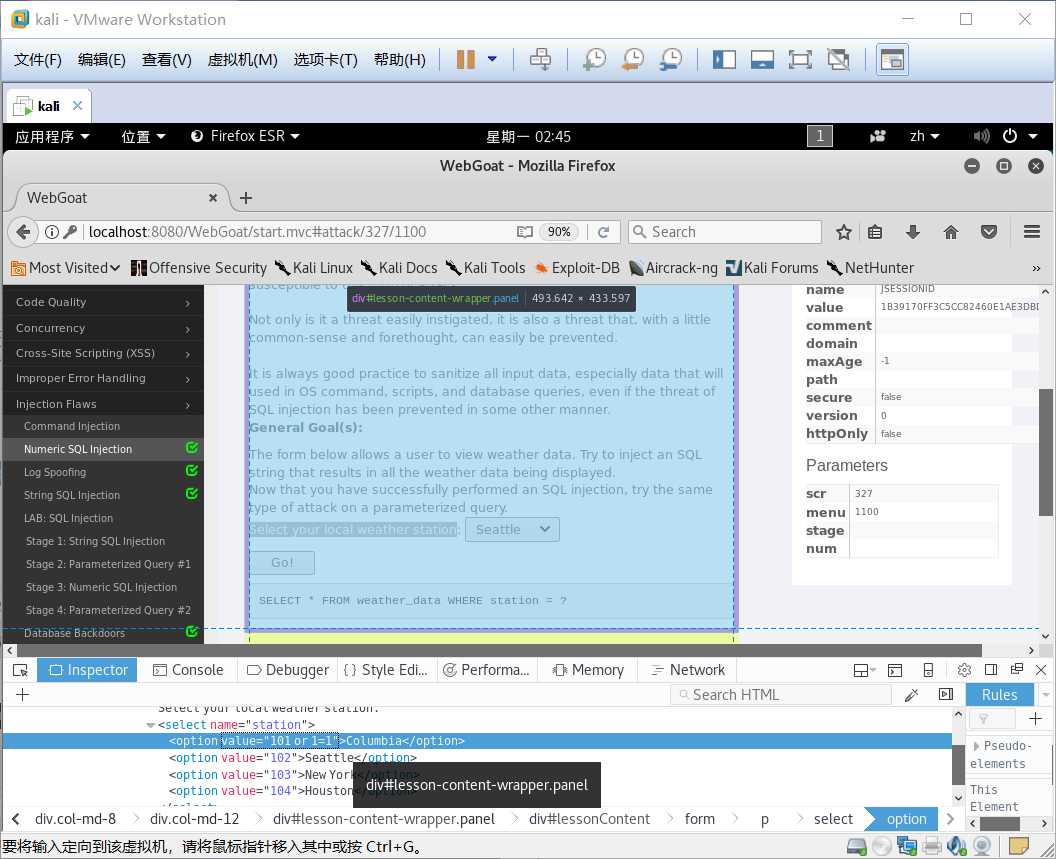Click the page horizontal scrollbar
The height and width of the screenshot is (859, 1056).
pyautogui.click(x=499, y=650)
